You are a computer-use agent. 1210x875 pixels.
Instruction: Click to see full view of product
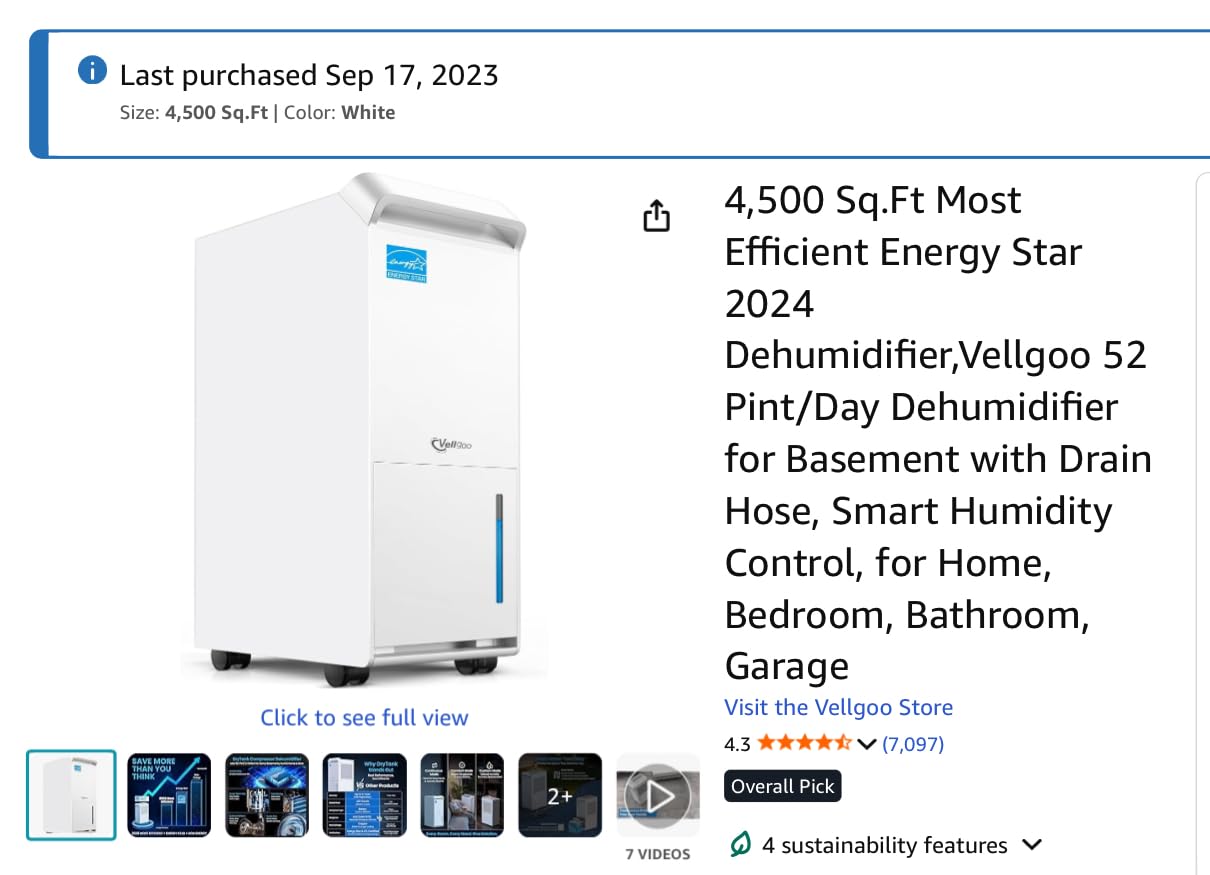[x=364, y=717]
